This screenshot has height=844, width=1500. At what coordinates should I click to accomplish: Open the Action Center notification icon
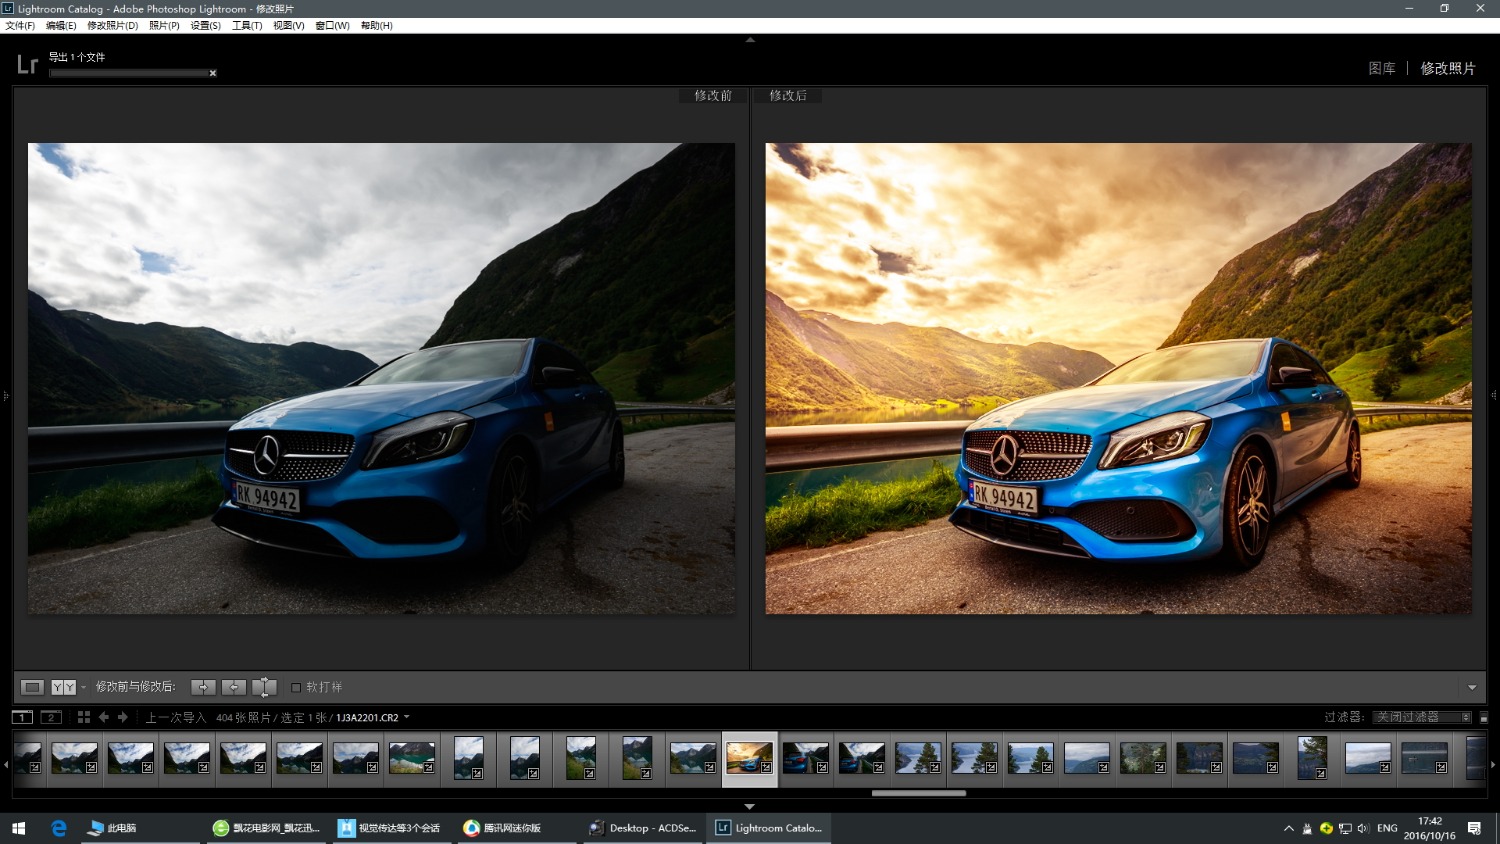pos(1474,828)
